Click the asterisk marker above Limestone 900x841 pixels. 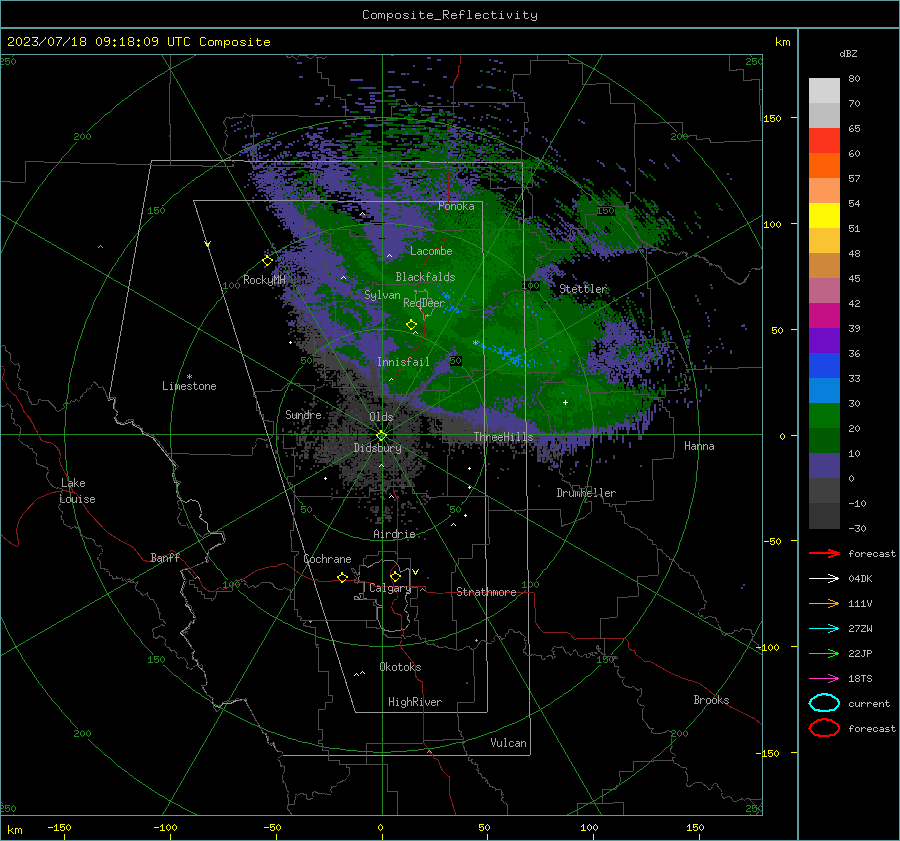[189, 377]
